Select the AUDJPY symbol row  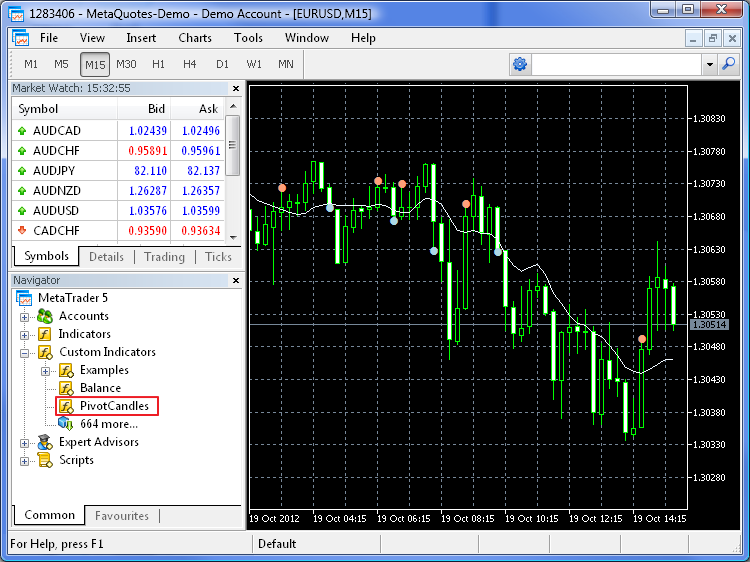[x=118, y=171]
